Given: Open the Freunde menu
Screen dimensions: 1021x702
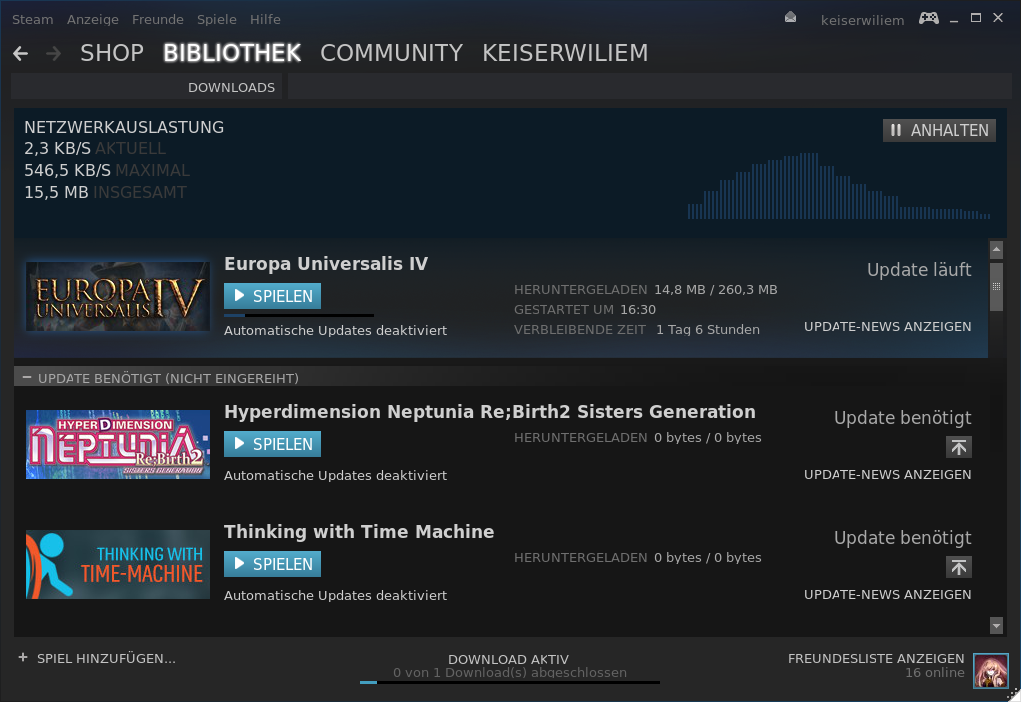Looking at the screenshot, I should click(x=158, y=20).
